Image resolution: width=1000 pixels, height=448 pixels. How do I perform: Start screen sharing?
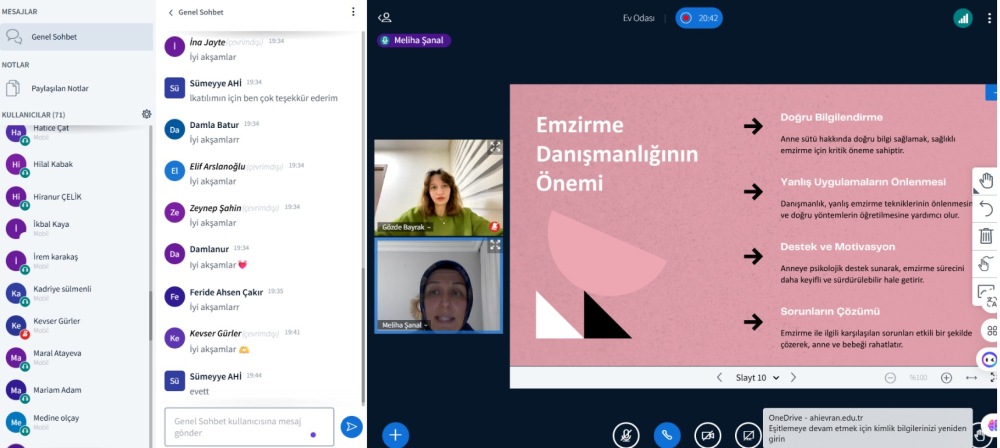click(748, 435)
